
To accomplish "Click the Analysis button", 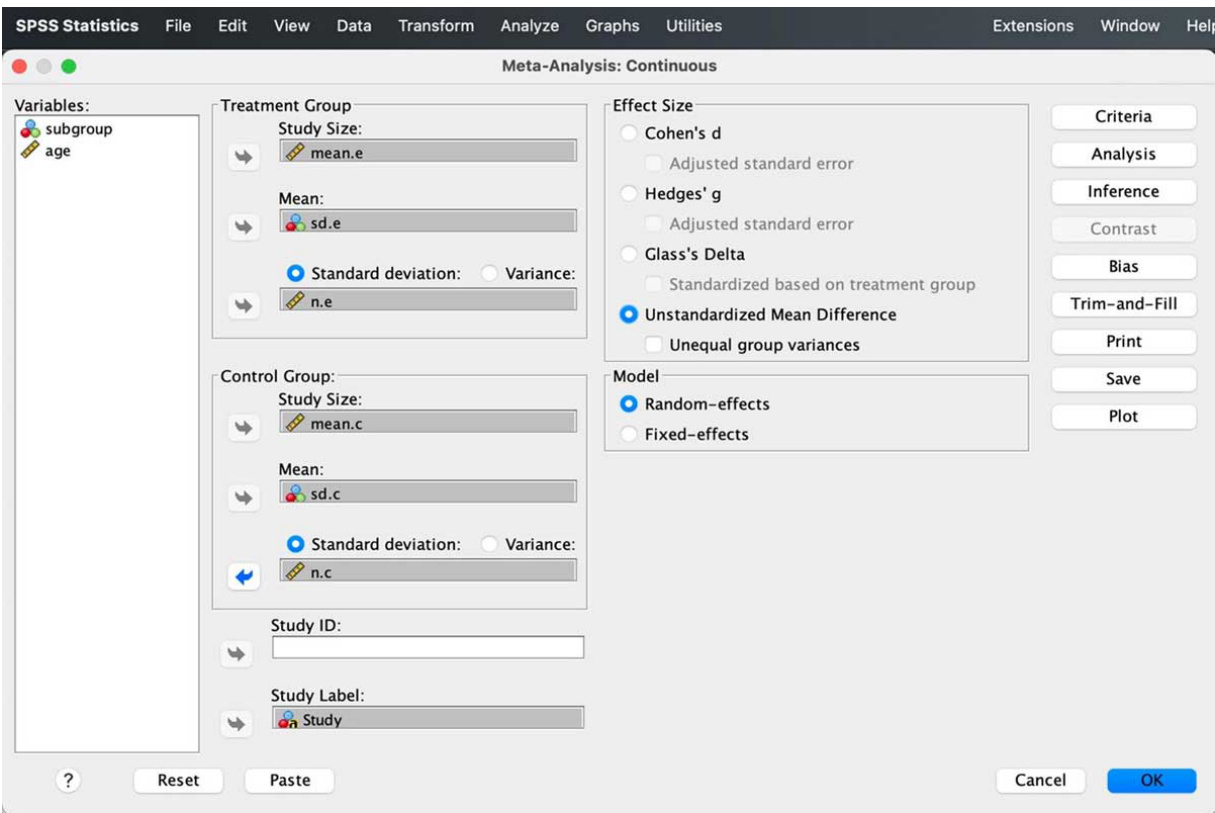I will pyautogui.click(x=1123, y=155).
